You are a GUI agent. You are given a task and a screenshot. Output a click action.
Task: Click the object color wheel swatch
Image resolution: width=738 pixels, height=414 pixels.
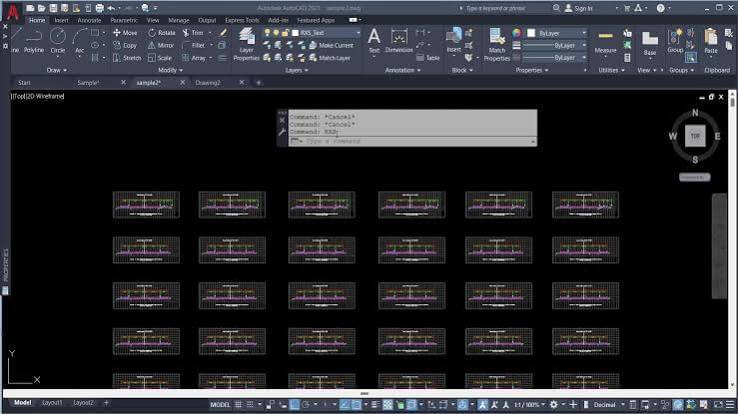[x=517, y=33]
